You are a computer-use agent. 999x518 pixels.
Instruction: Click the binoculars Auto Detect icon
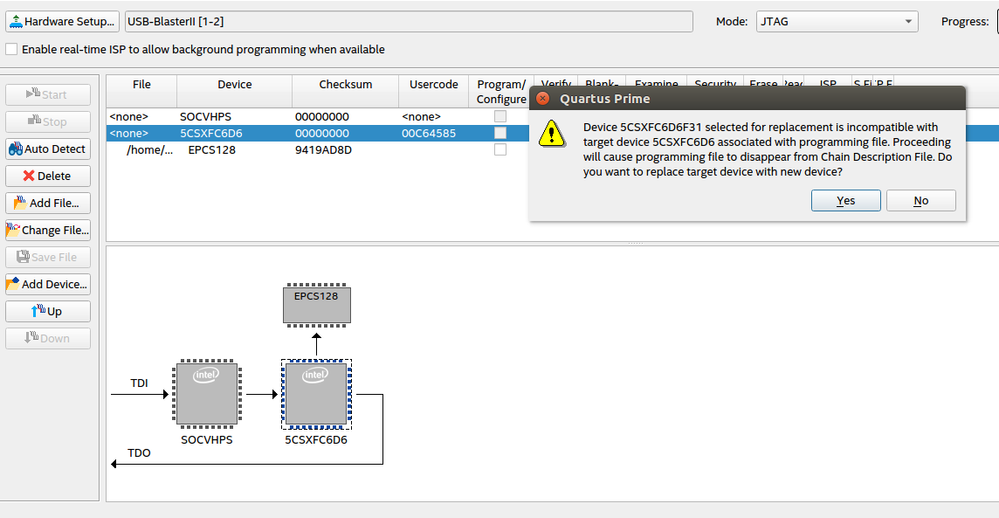click(x=16, y=148)
